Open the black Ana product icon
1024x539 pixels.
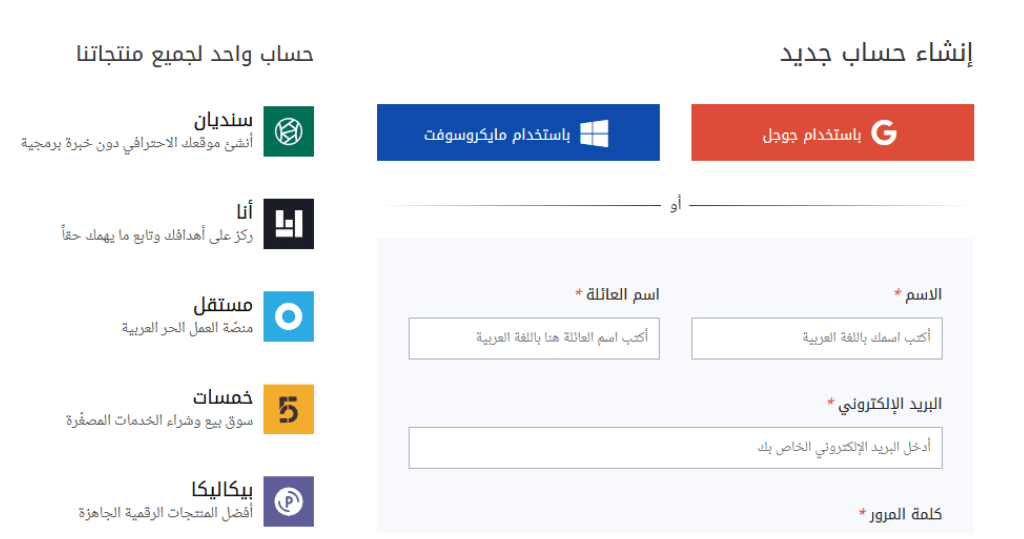click(x=289, y=224)
